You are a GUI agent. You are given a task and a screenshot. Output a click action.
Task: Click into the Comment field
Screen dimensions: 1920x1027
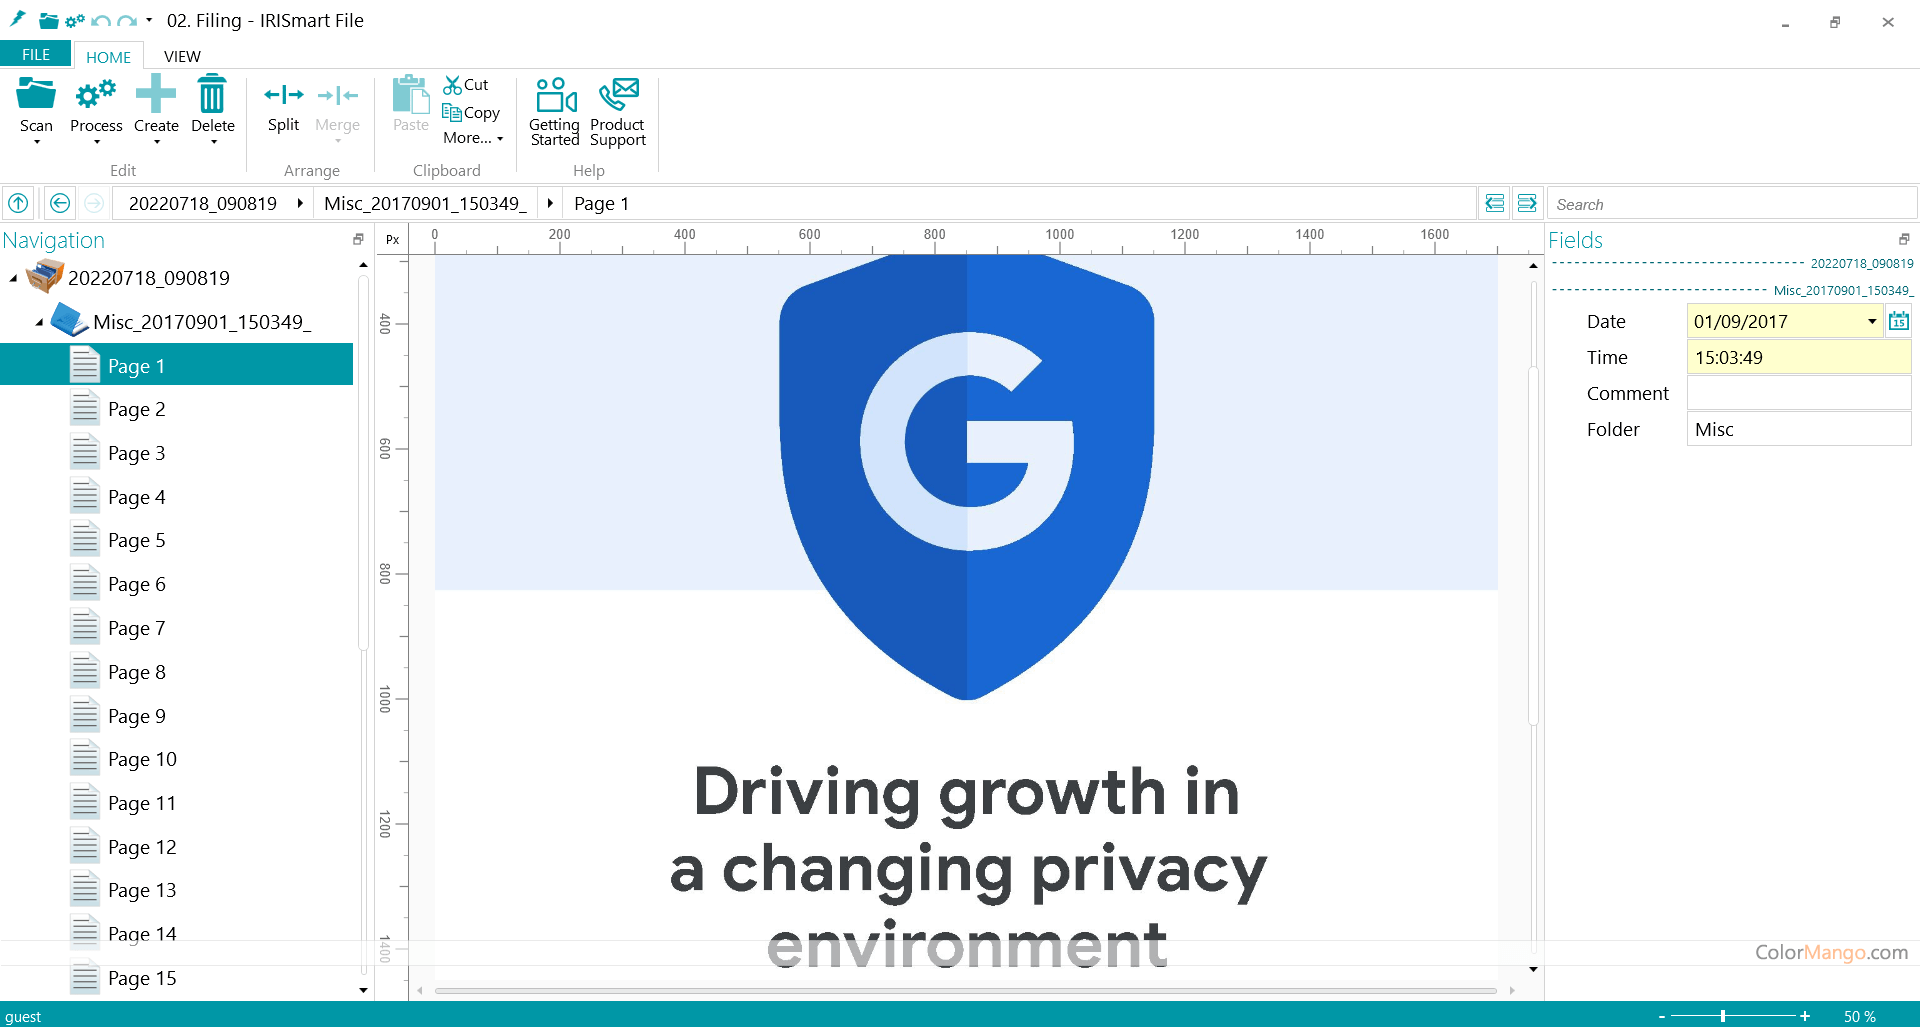tap(1798, 393)
